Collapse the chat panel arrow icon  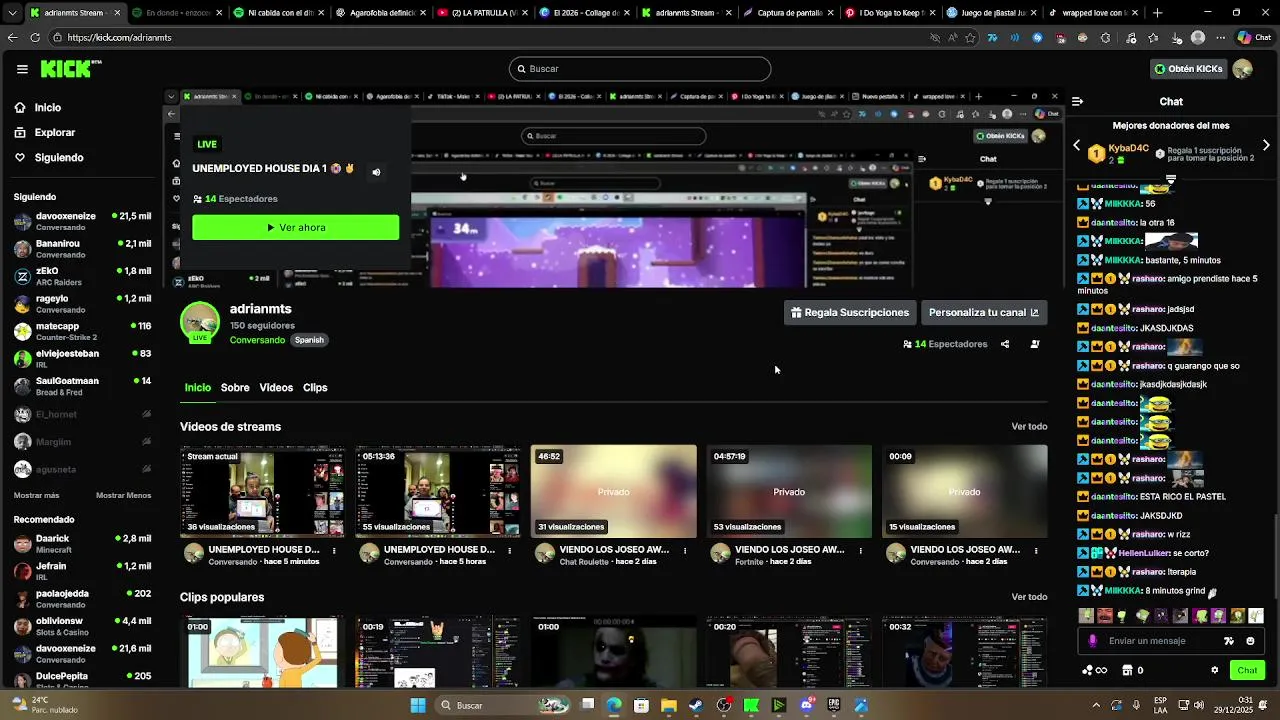point(1077,101)
